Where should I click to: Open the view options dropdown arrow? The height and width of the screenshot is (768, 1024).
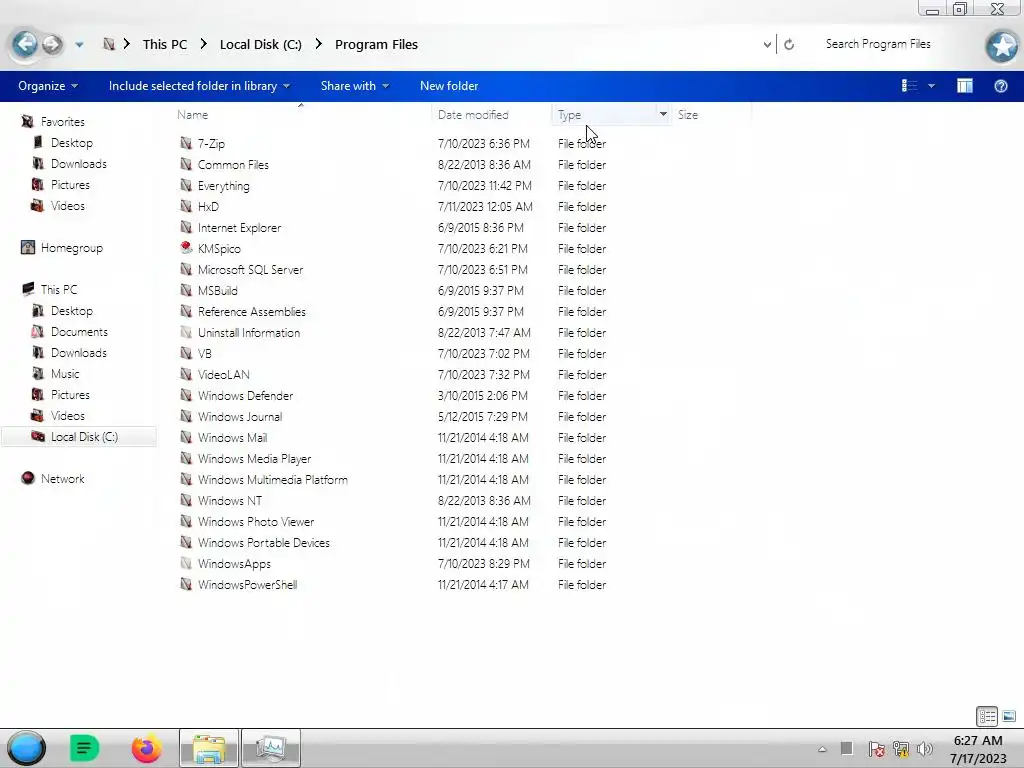(x=931, y=86)
